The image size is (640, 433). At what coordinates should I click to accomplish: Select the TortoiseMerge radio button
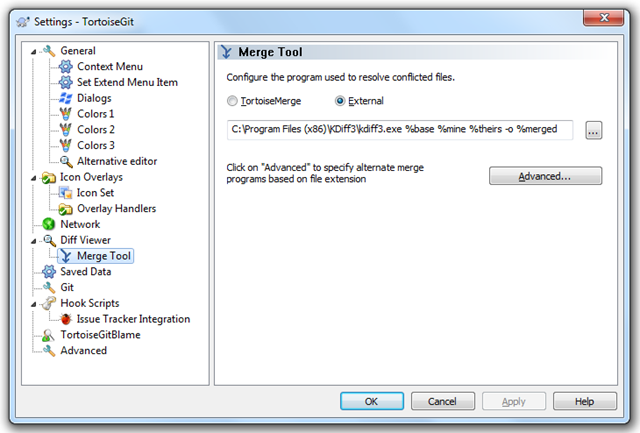pyautogui.click(x=232, y=101)
